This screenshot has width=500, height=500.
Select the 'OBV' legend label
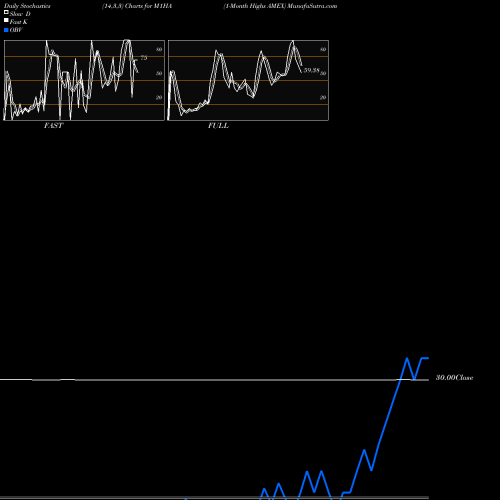point(16,30)
